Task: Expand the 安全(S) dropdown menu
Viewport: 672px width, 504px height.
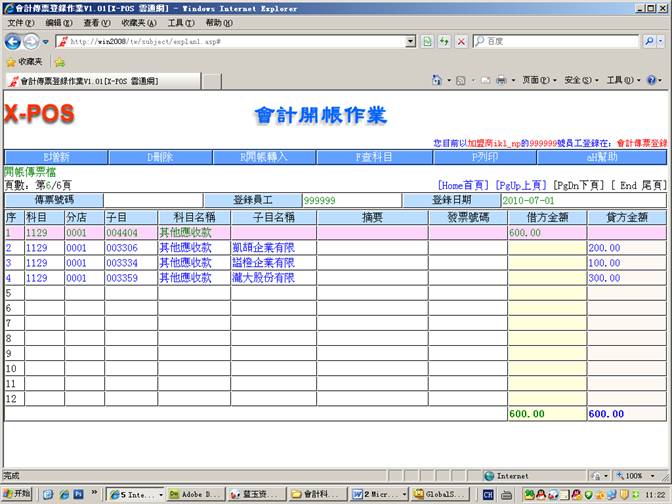Action: (577, 80)
